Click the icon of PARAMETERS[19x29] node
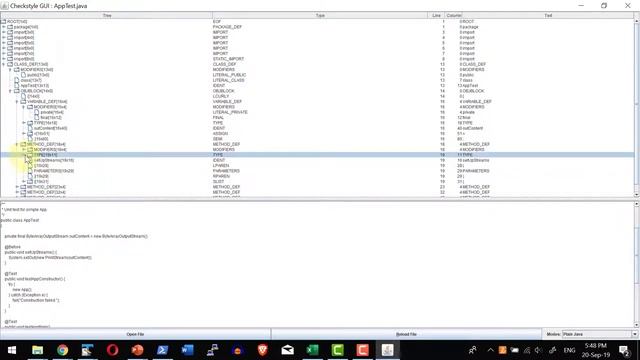The height and width of the screenshot is (360, 640). coord(30,171)
